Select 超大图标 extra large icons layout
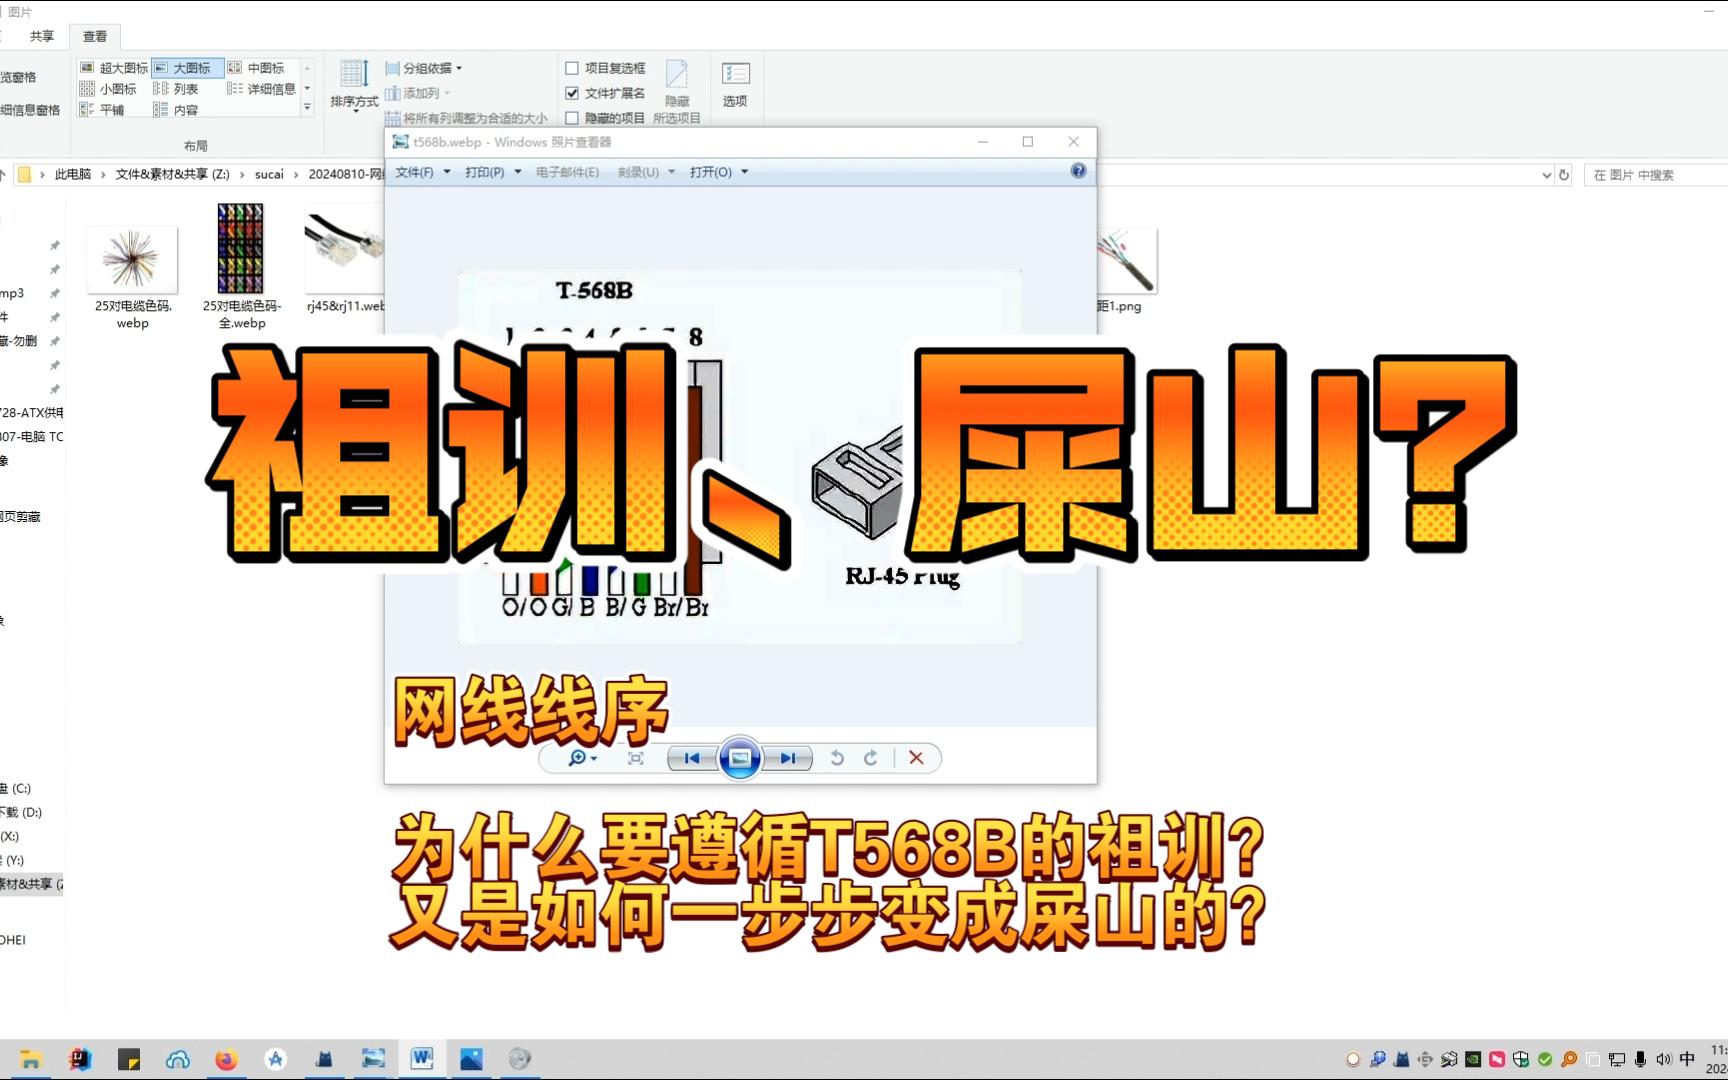 pyautogui.click(x=114, y=68)
